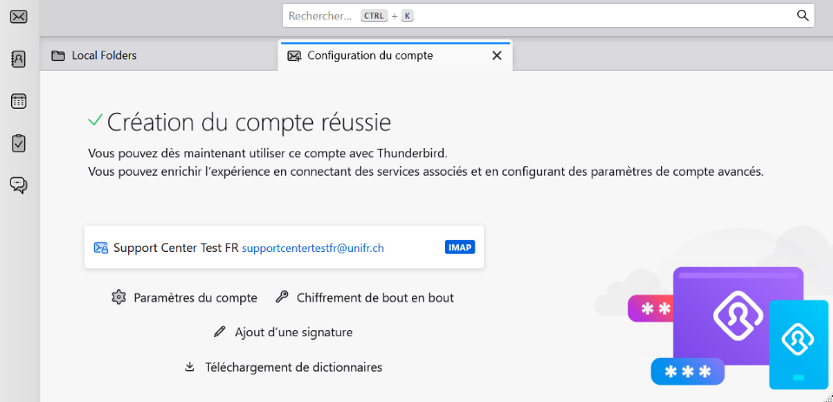The width and height of the screenshot is (833, 402).
Task: Open the Mail space in sidebar
Action: point(18,16)
